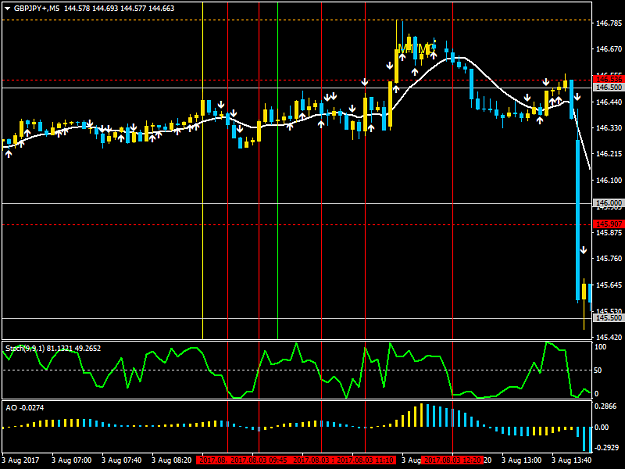Click the 3 Aug 13:00 time label

coord(521,460)
